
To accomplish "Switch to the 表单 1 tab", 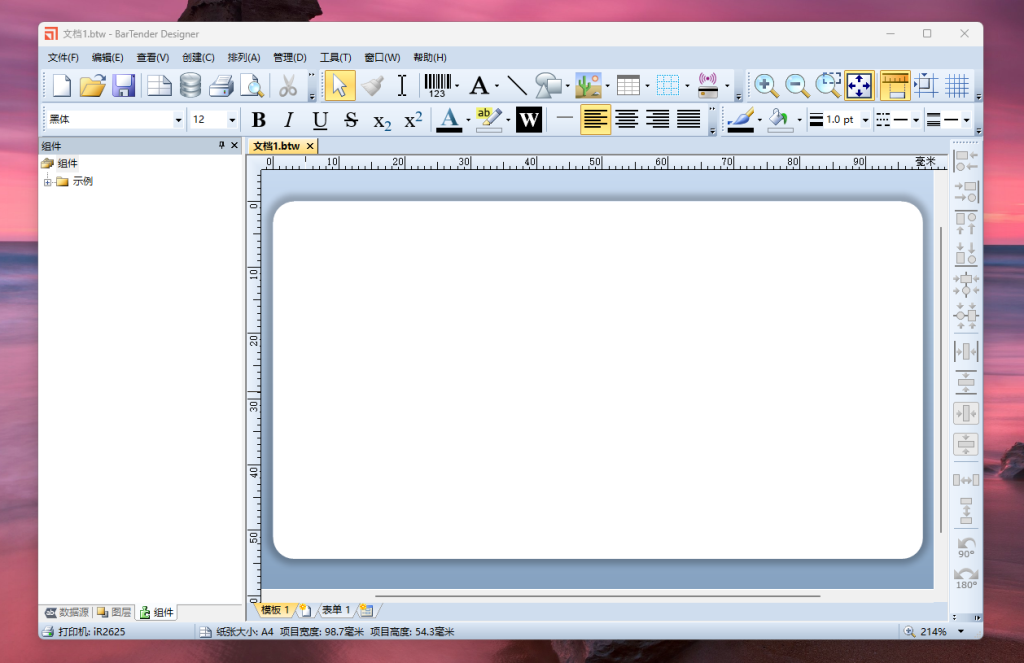I will (336, 610).
